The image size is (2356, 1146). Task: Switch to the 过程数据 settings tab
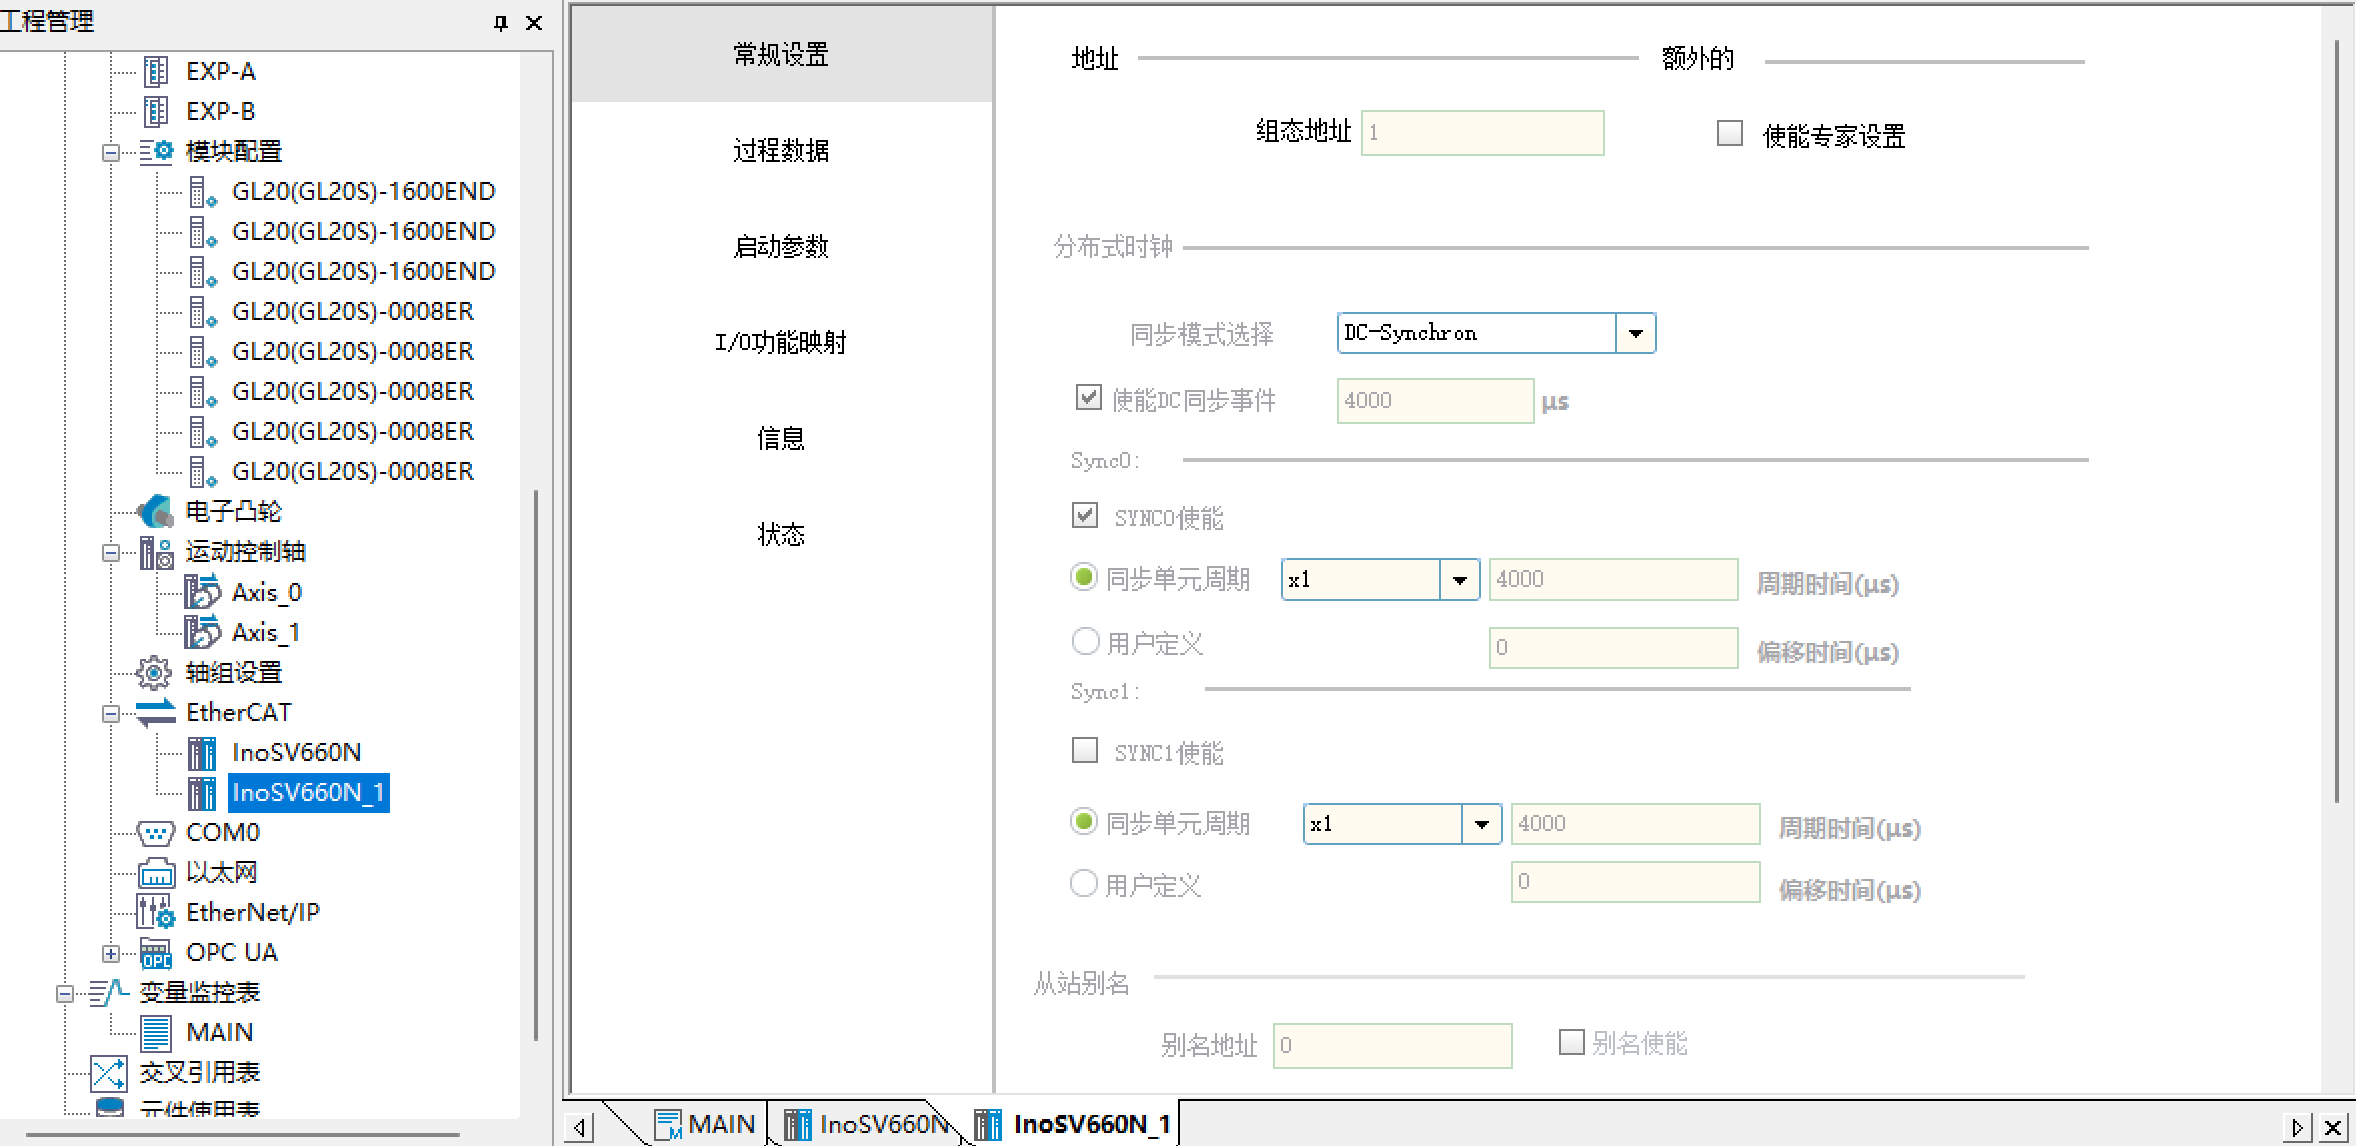(781, 151)
